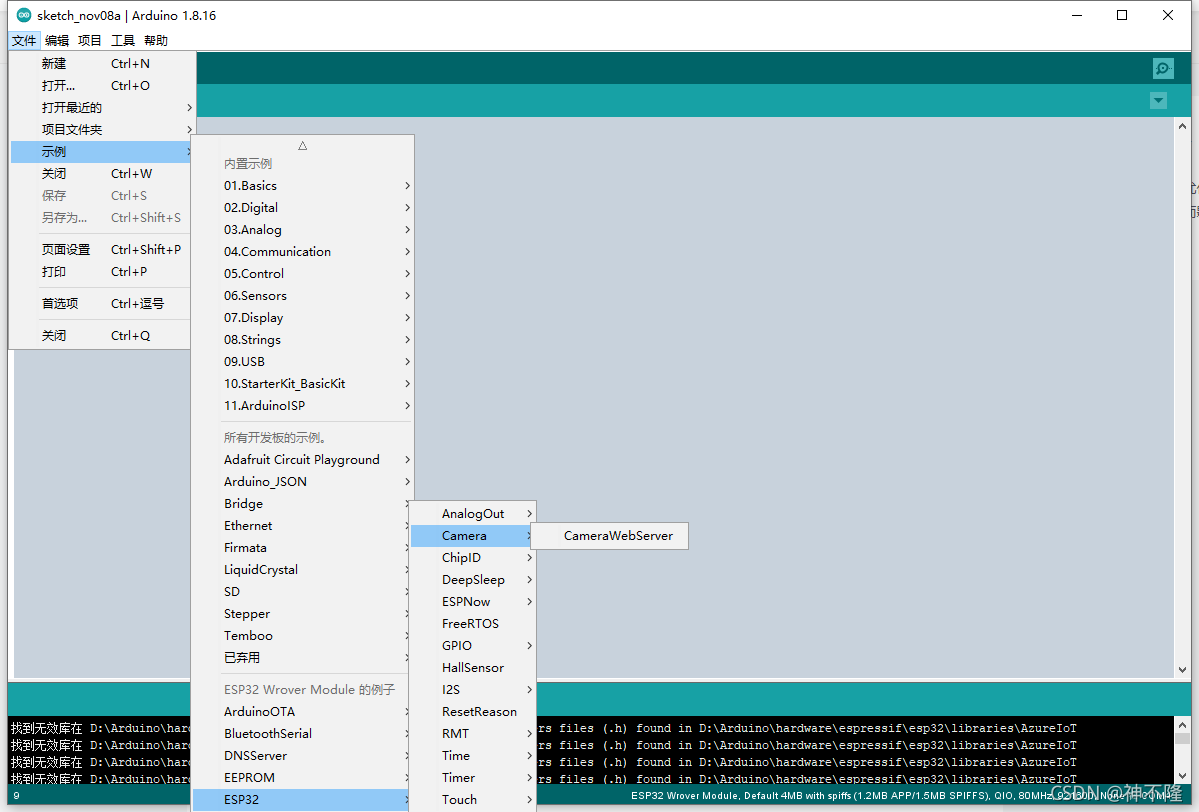Open the tab options dropdown arrow
The height and width of the screenshot is (812, 1199).
(x=1158, y=100)
